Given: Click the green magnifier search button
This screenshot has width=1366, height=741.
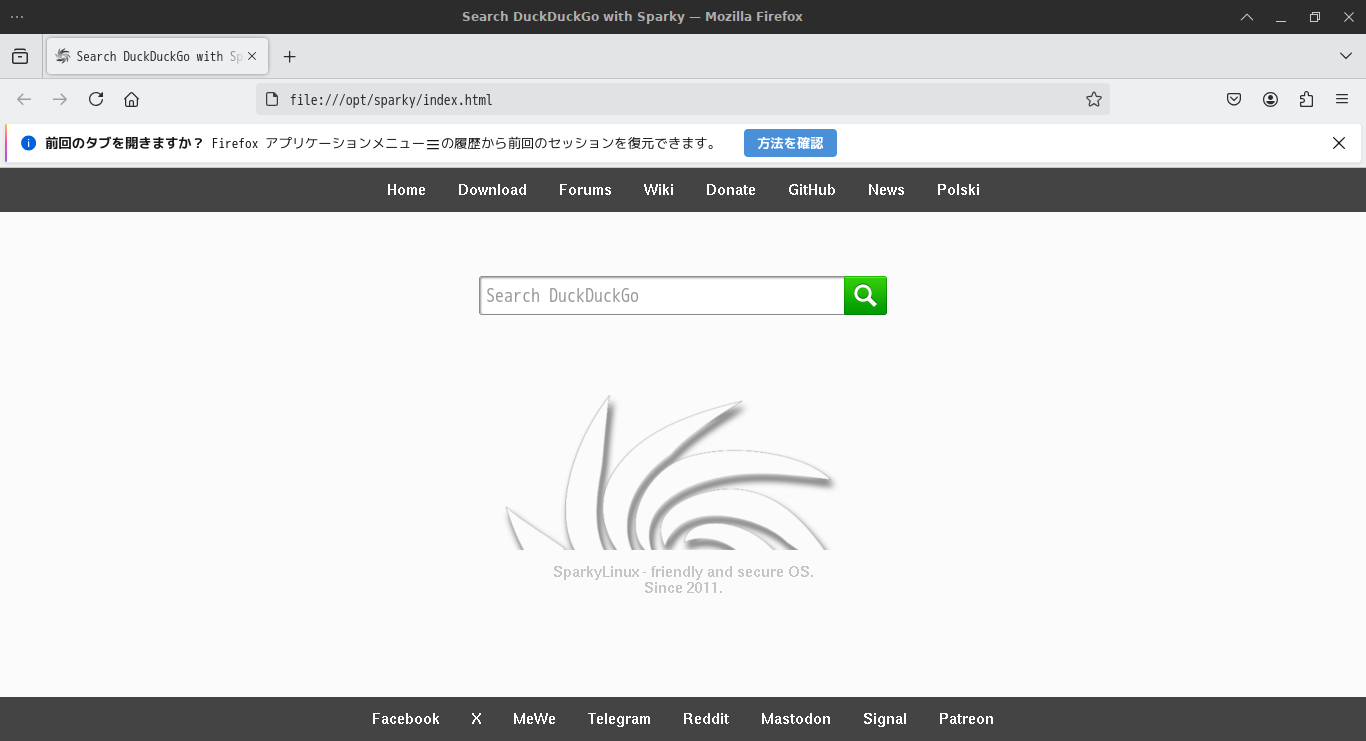Looking at the screenshot, I should click(866, 296).
